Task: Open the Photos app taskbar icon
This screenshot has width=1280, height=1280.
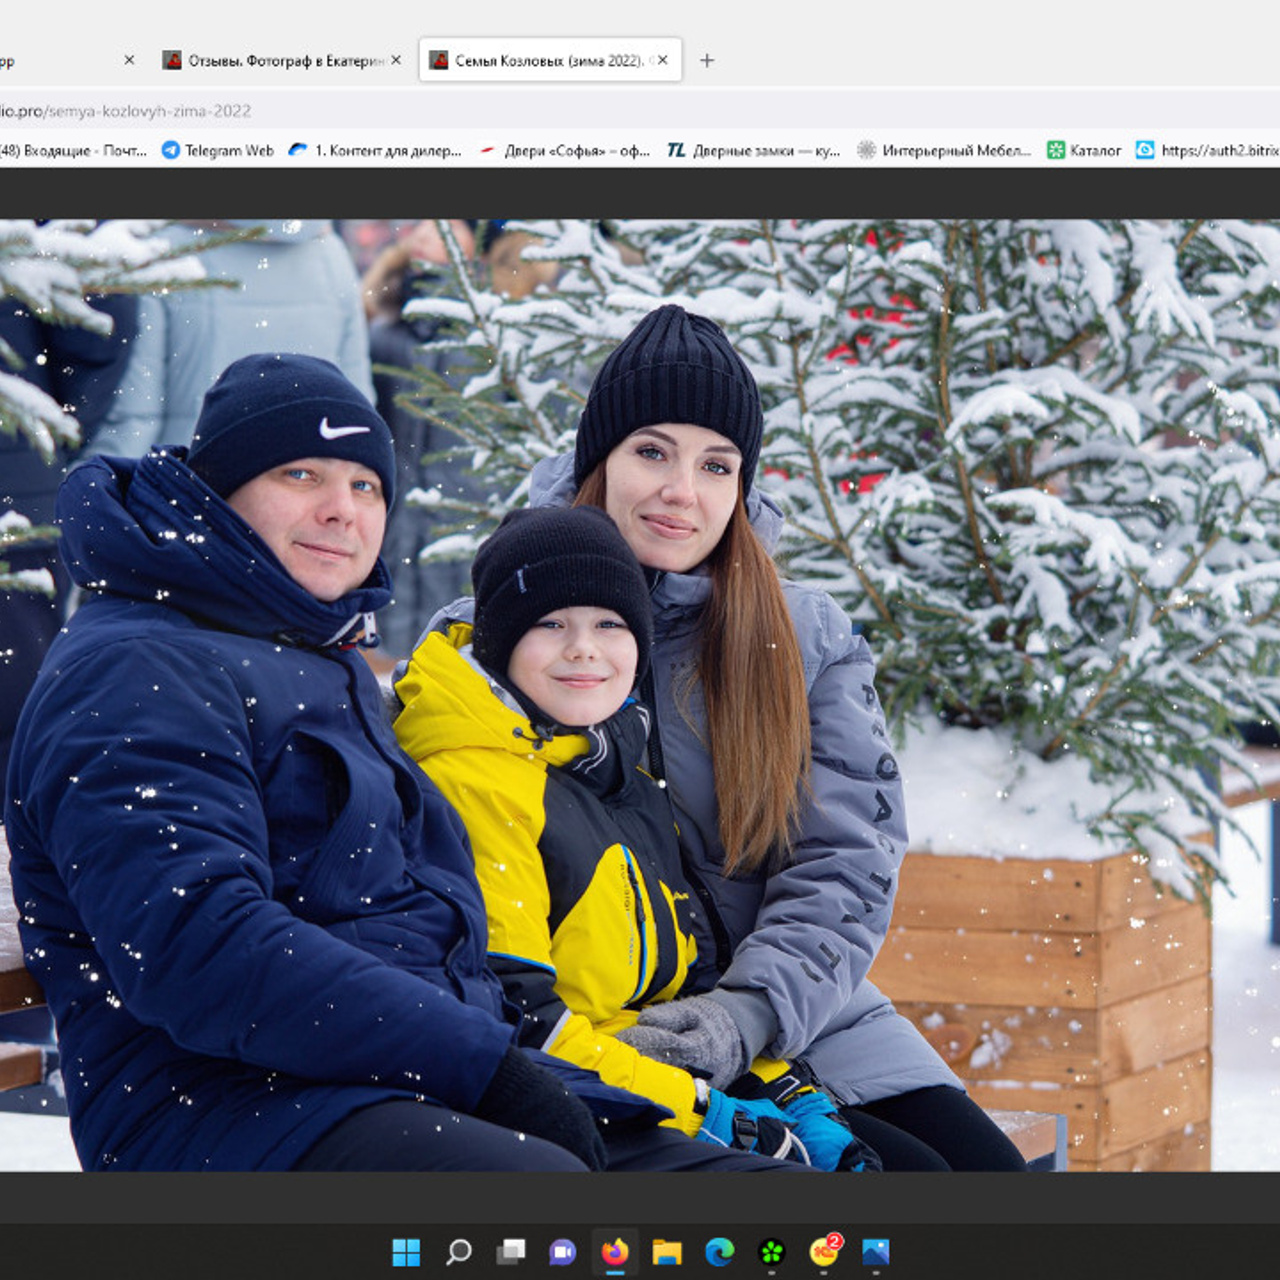Action: (876, 1251)
